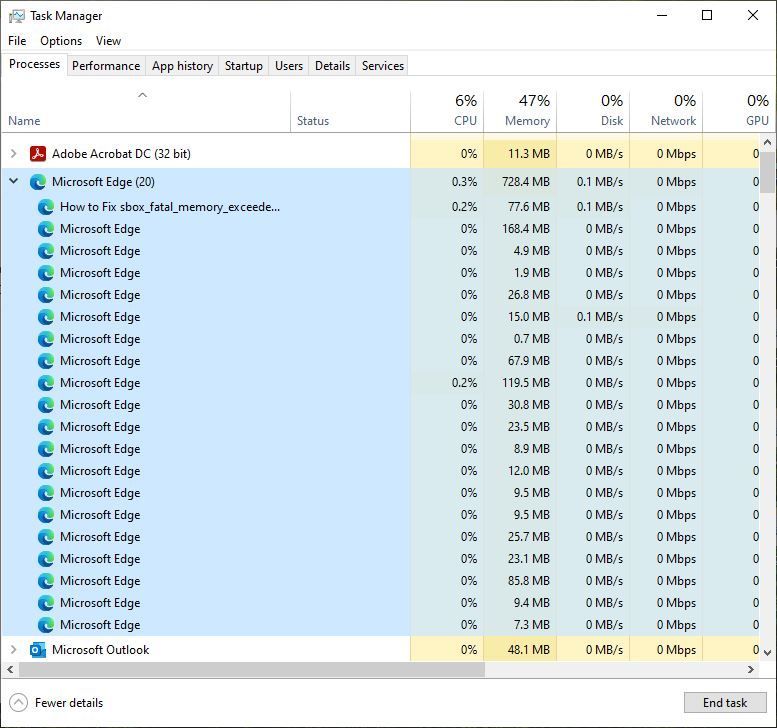Click the vertical scrollbar up arrow
The height and width of the screenshot is (728, 777).
click(767, 143)
